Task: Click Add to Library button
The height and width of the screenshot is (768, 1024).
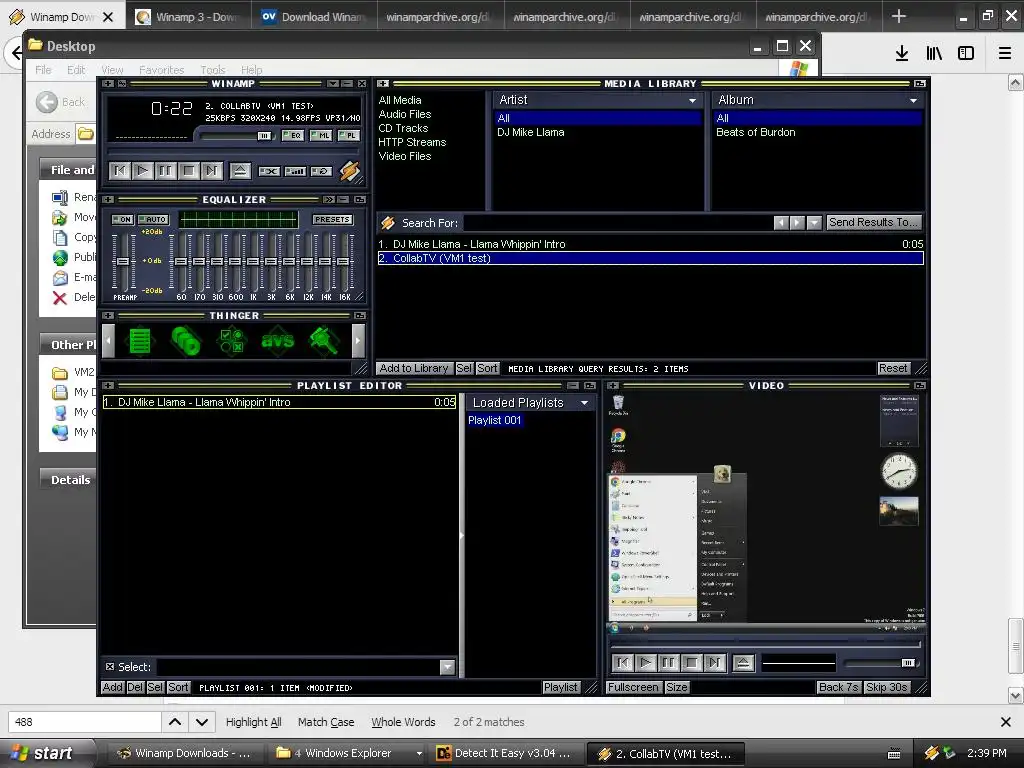Action: (x=413, y=368)
